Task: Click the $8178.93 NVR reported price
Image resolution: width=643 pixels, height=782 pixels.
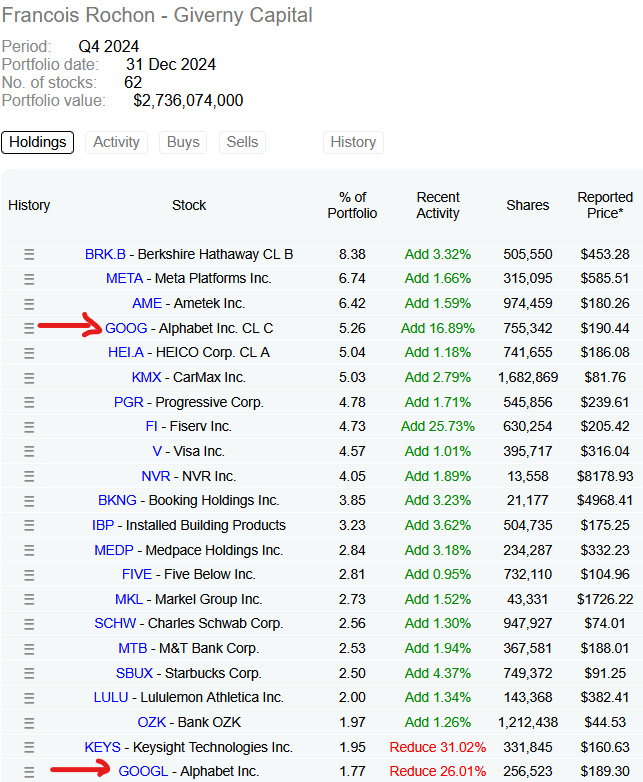Action: [605, 476]
